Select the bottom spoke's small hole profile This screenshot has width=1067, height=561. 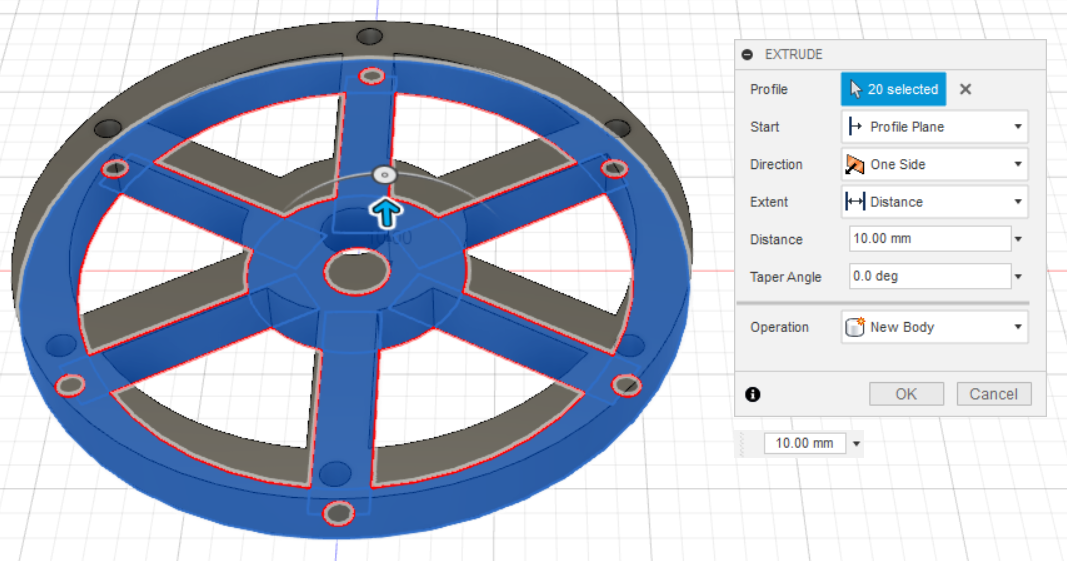click(x=338, y=513)
